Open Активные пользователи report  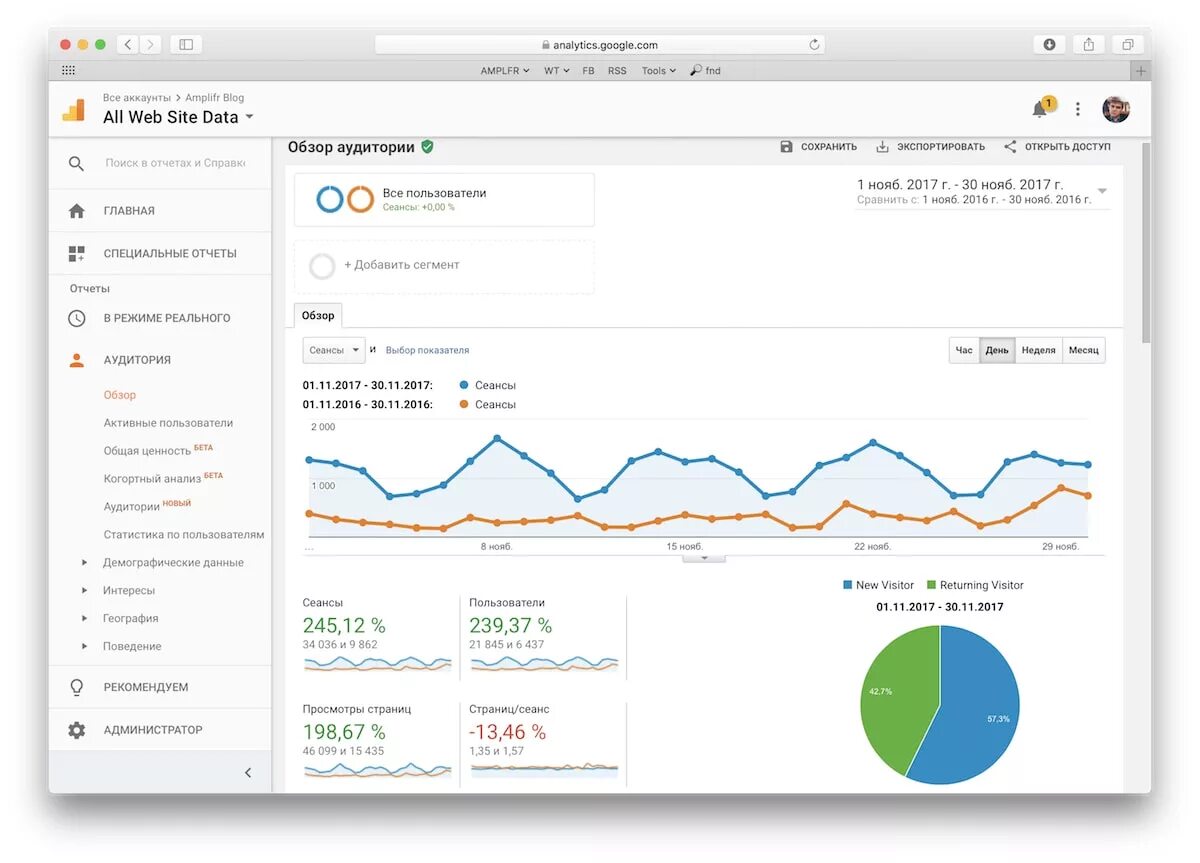(168, 423)
